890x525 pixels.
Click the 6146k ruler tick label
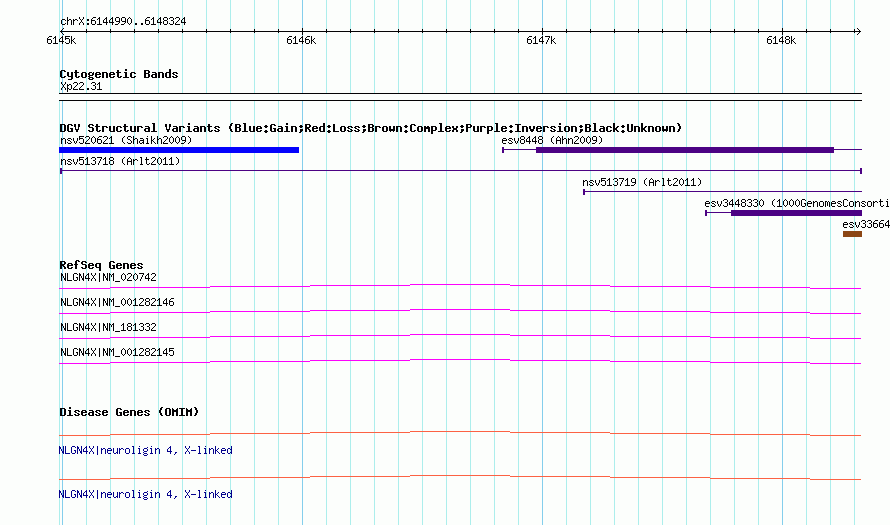point(301,40)
